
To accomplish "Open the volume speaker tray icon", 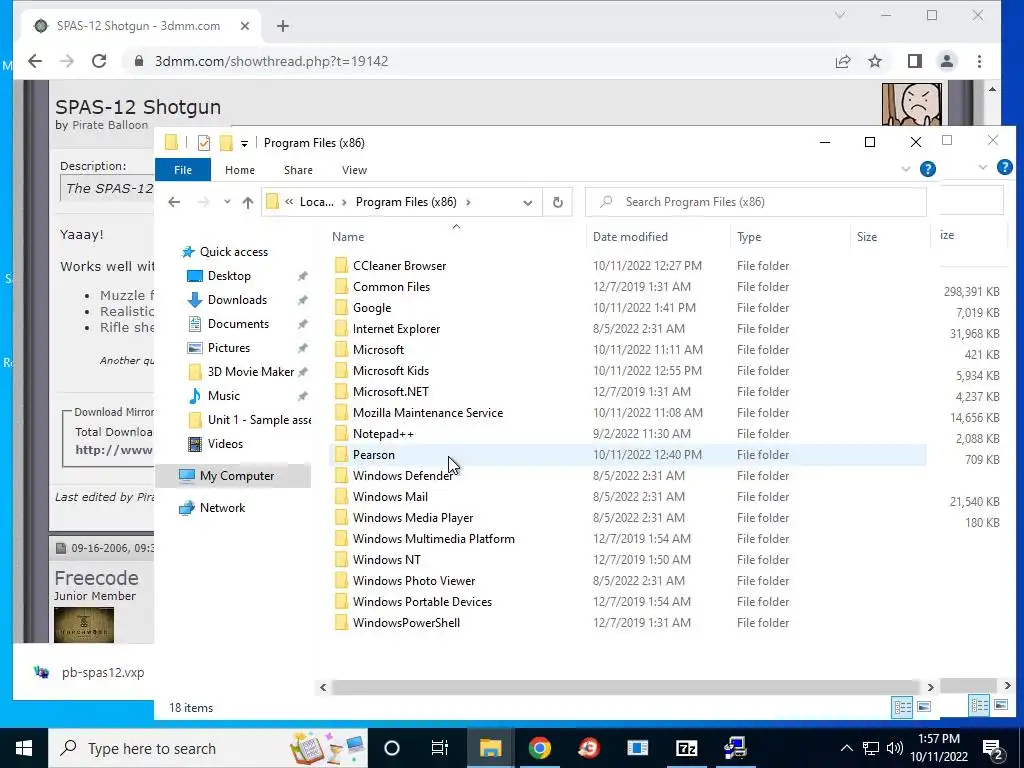I will point(895,748).
